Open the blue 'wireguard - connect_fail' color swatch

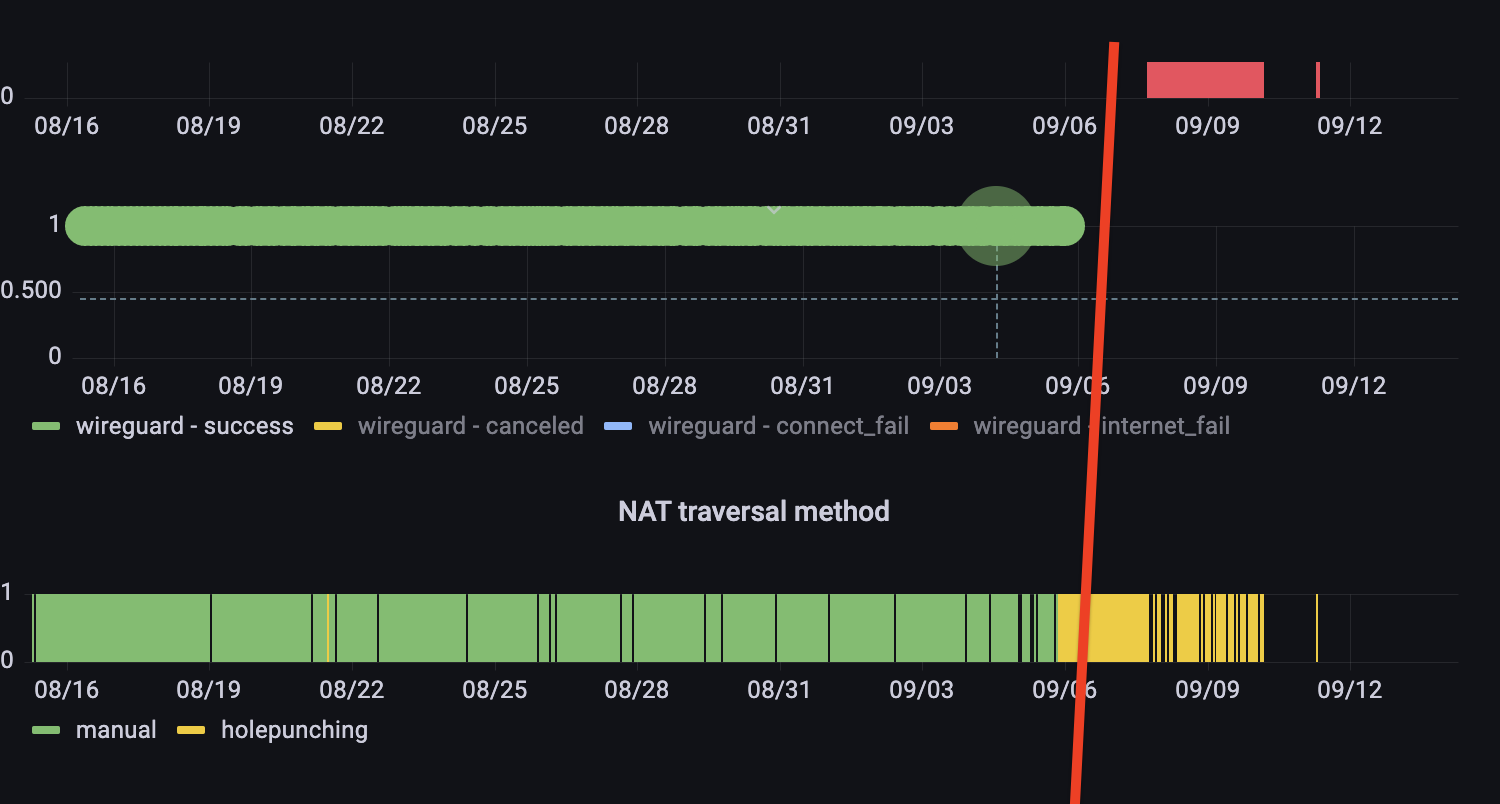619,427
